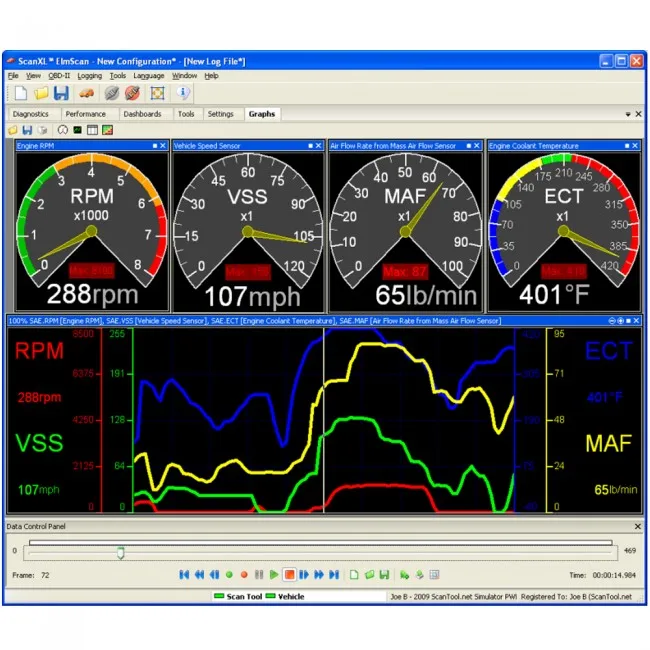Screen dimensions: 650x650
Task: Open the Tools menu in menu bar
Action: pos(118,76)
